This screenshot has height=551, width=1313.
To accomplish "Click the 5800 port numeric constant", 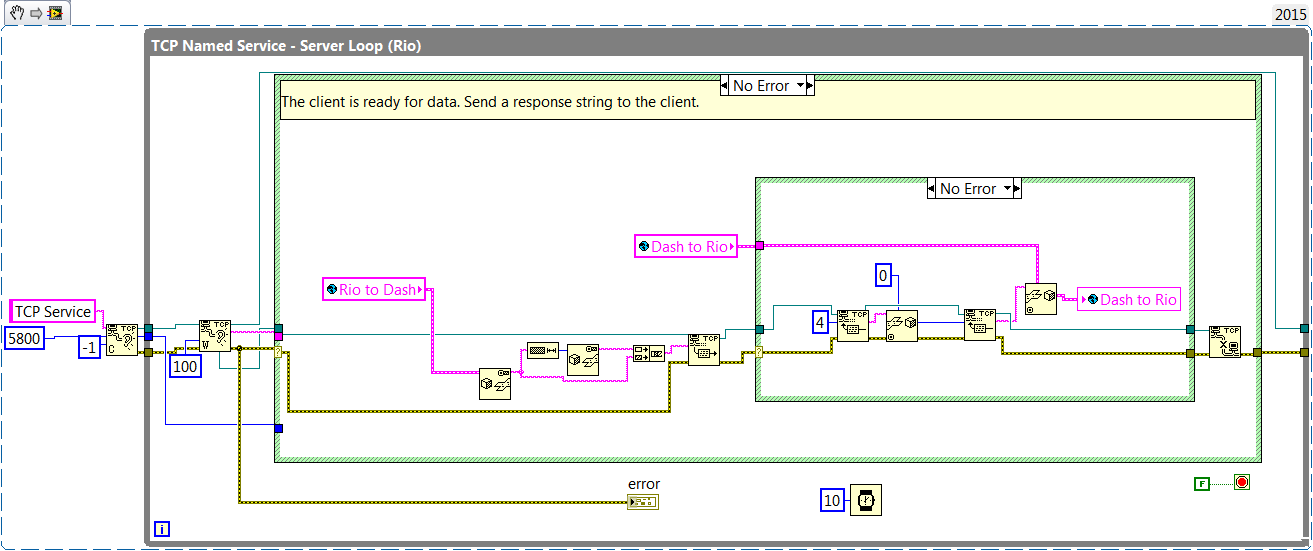I will point(26,338).
